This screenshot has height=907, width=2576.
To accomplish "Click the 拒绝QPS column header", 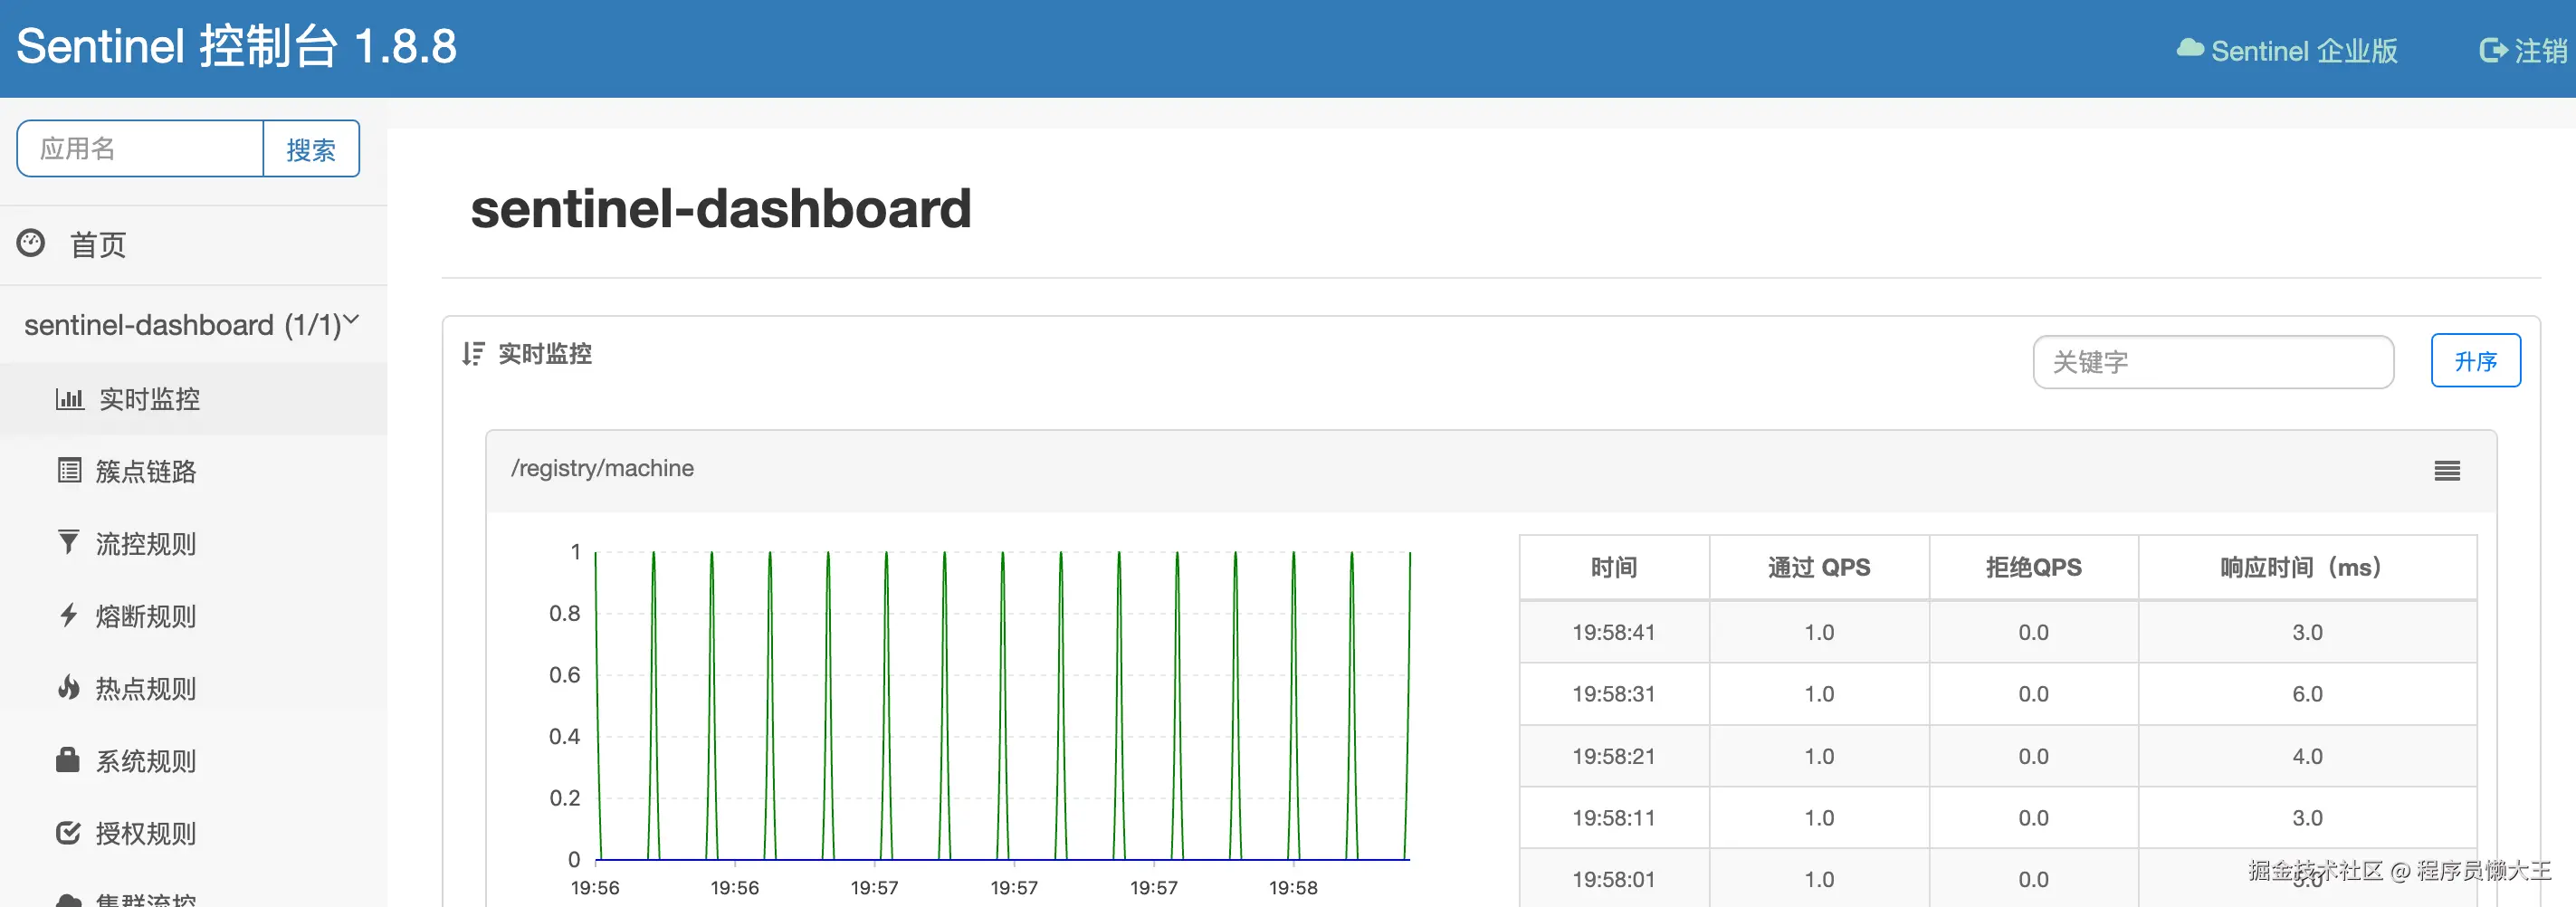I will click(x=2033, y=568).
